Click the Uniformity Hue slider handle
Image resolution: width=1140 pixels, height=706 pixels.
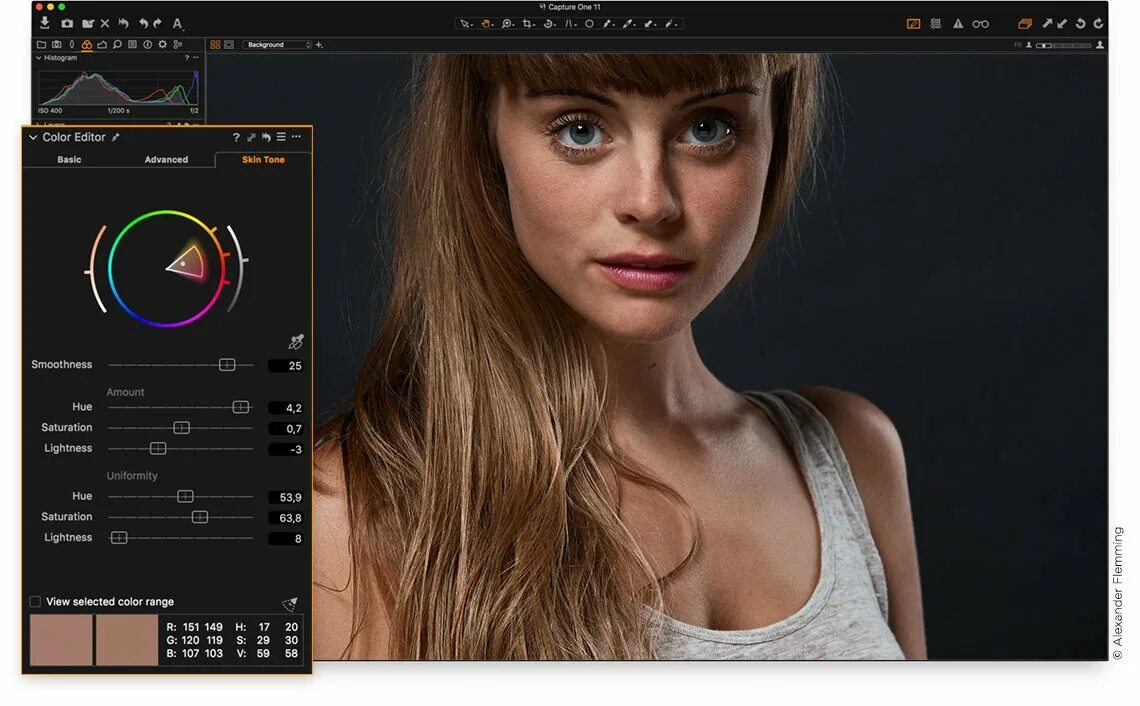(x=185, y=496)
